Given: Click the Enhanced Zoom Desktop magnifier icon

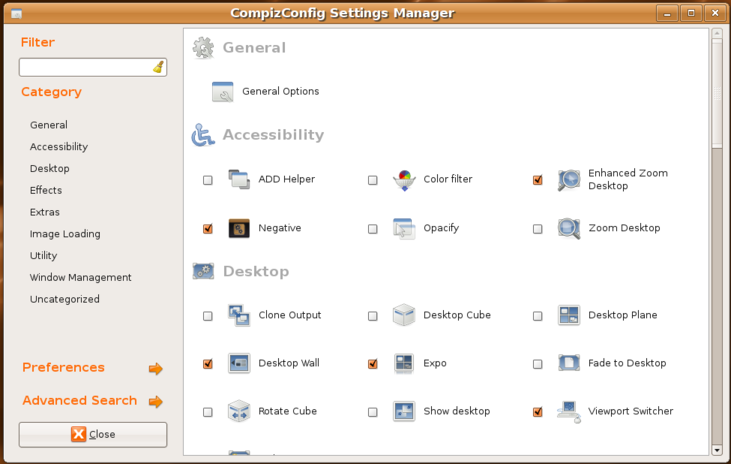Looking at the screenshot, I should coord(569,180).
